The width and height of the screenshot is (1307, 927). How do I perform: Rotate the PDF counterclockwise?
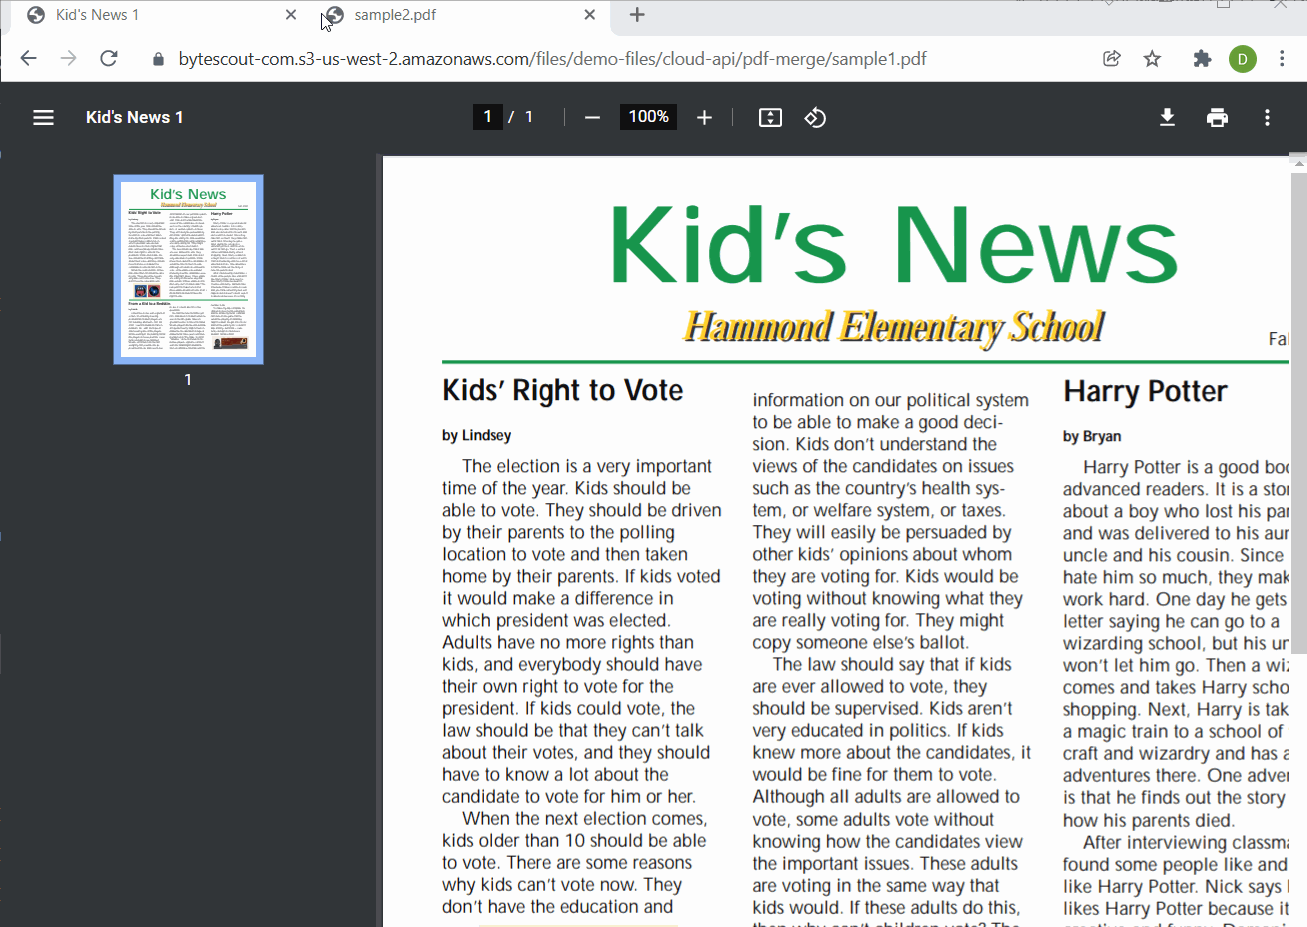[x=815, y=117]
